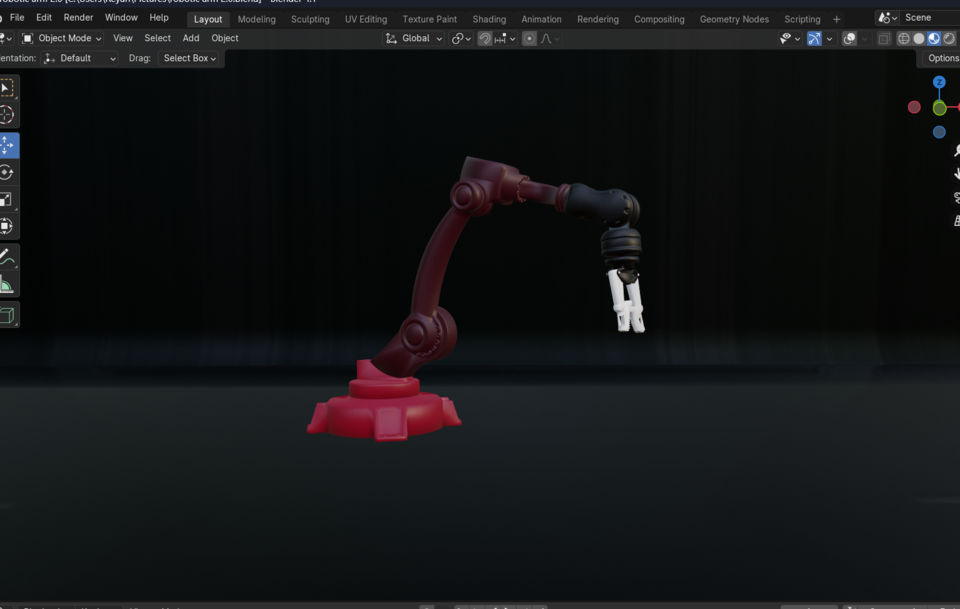The width and height of the screenshot is (960, 609).
Task: Toggle X-Ray view mode
Action: (883, 38)
